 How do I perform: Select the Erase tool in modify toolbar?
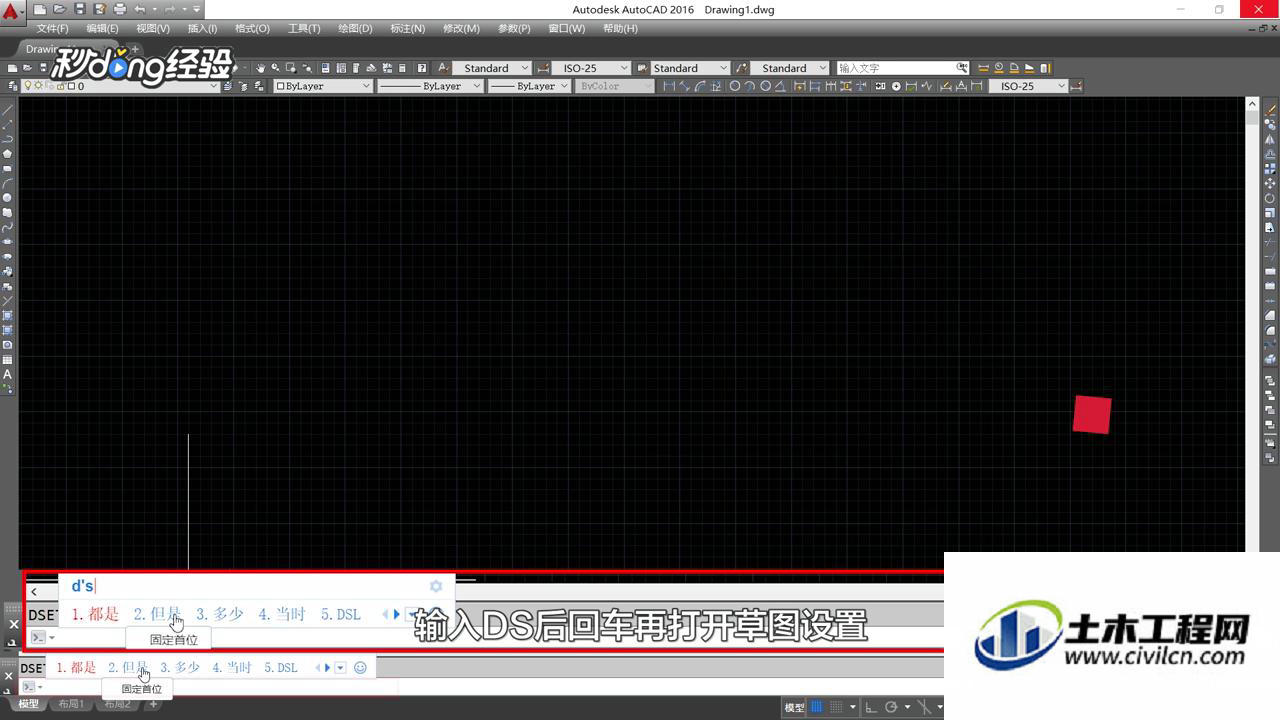[1271, 110]
